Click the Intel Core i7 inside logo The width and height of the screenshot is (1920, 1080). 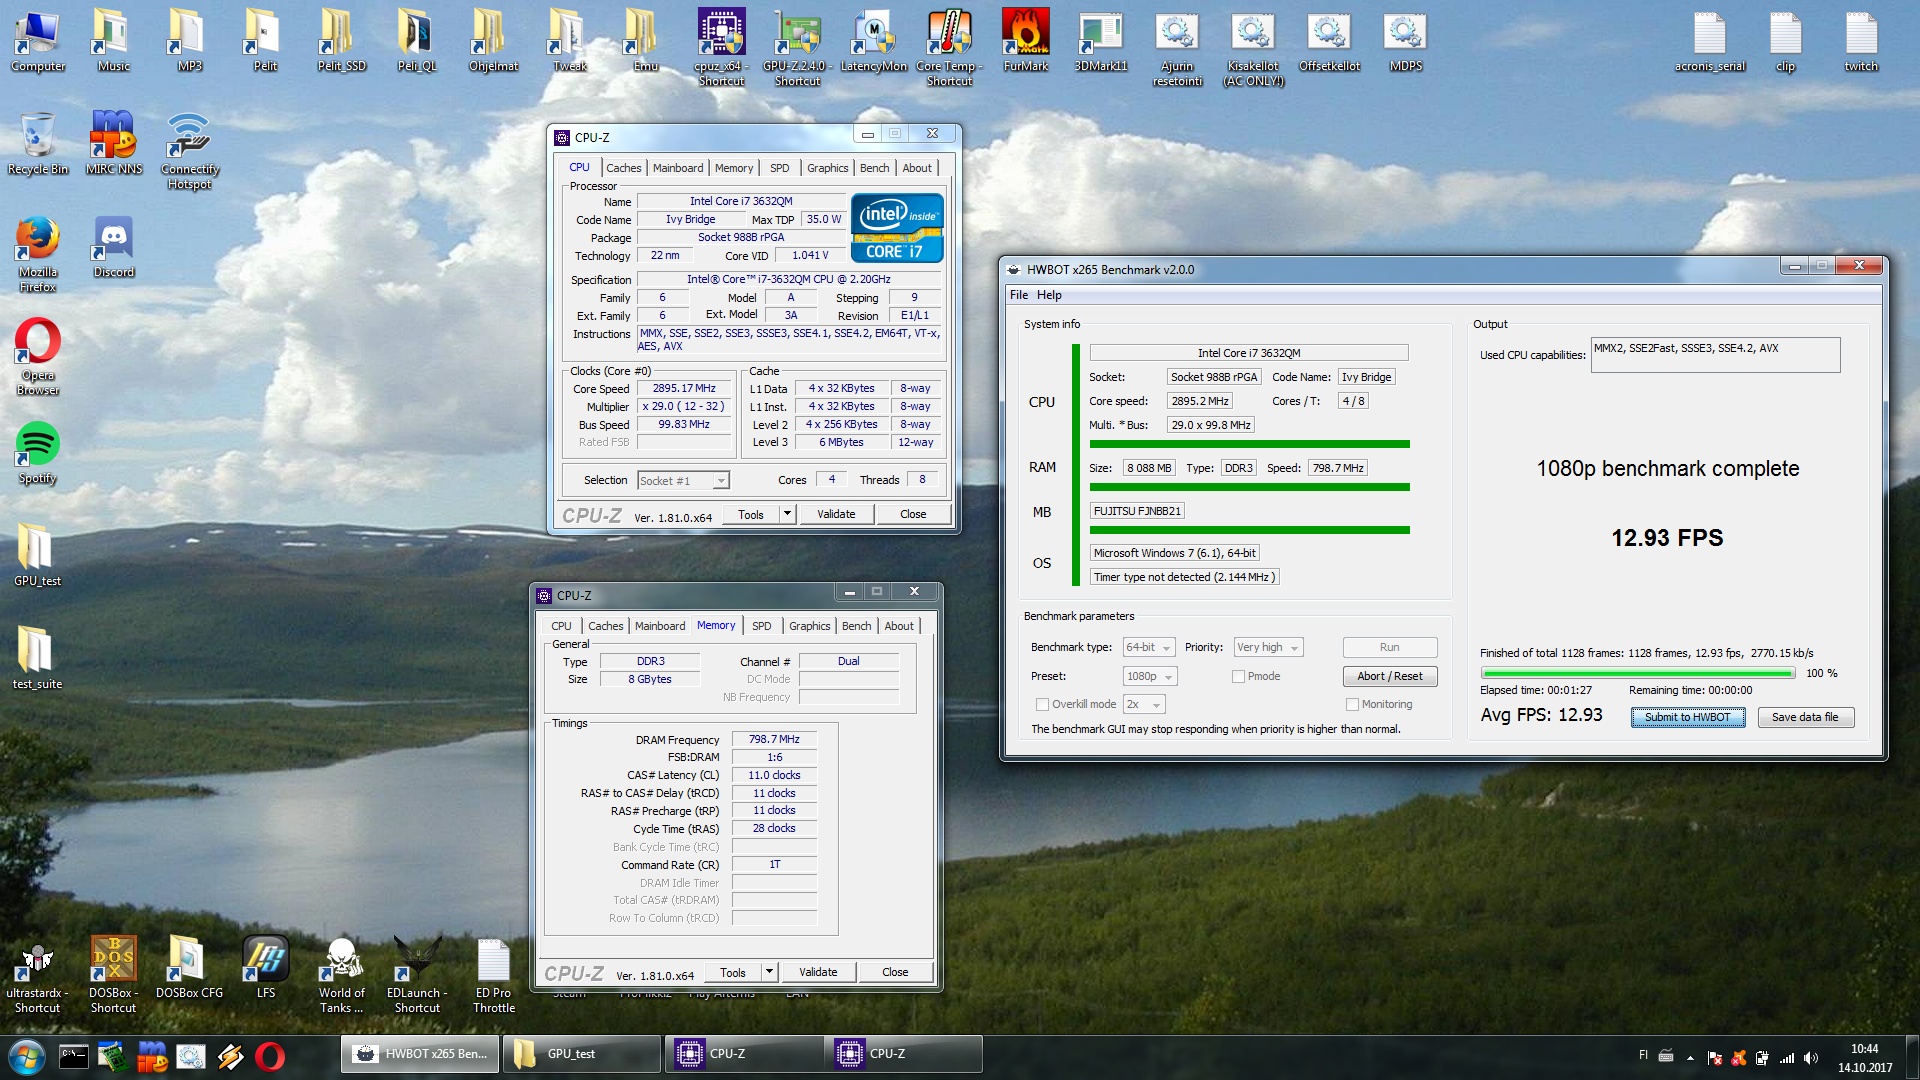(897, 228)
